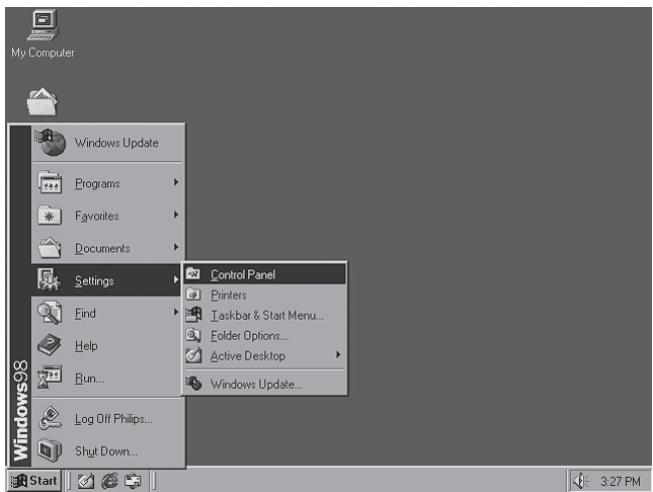Click the Run hourglass icon
Image resolution: width=653 pixels, height=492 pixels.
pyautogui.click(x=49, y=377)
